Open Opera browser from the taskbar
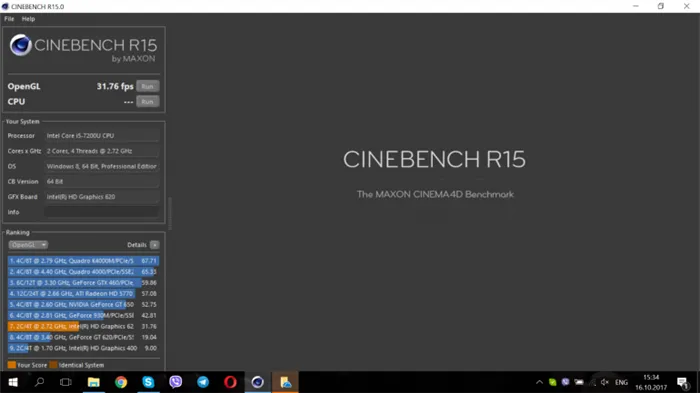Viewport: 700px width, 393px height. pyautogui.click(x=230, y=382)
